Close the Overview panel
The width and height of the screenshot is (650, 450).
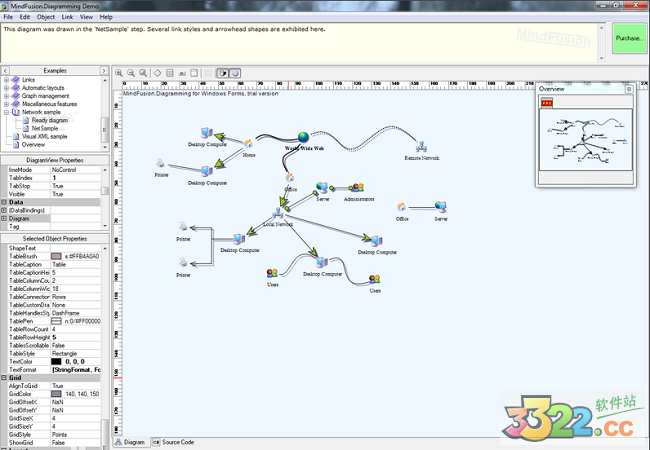[629, 89]
